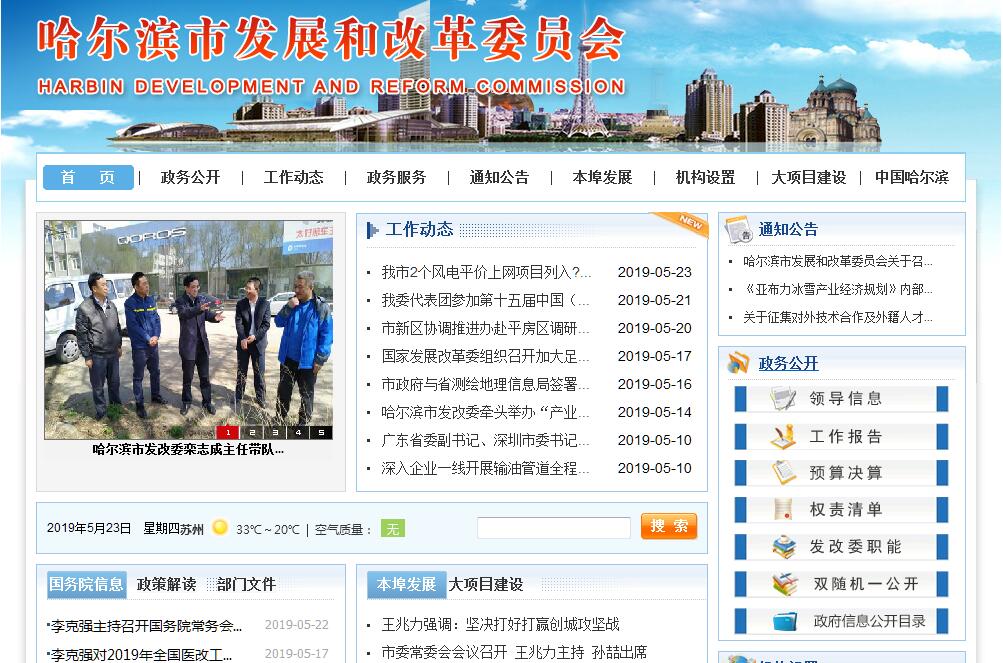Image resolution: width=1003 pixels, height=663 pixels.
Task: Click the green air quality badge
Action: point(393,529)
